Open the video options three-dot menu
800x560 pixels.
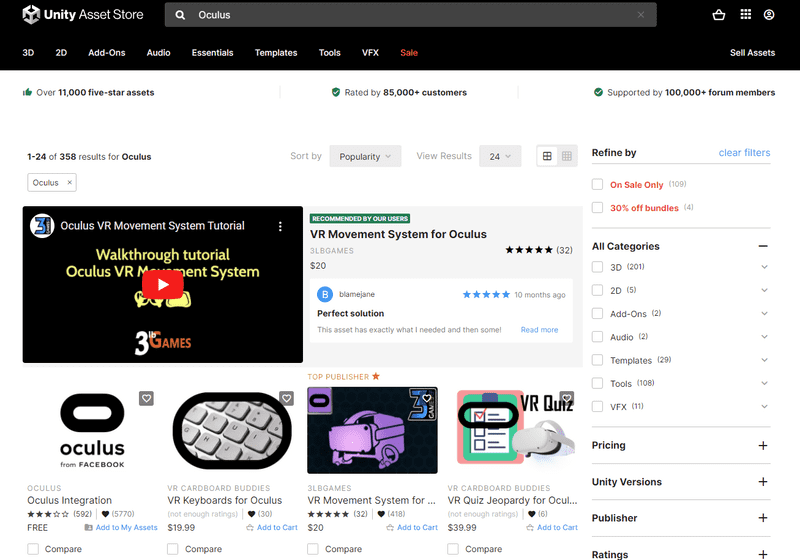(x=280, y=226)
